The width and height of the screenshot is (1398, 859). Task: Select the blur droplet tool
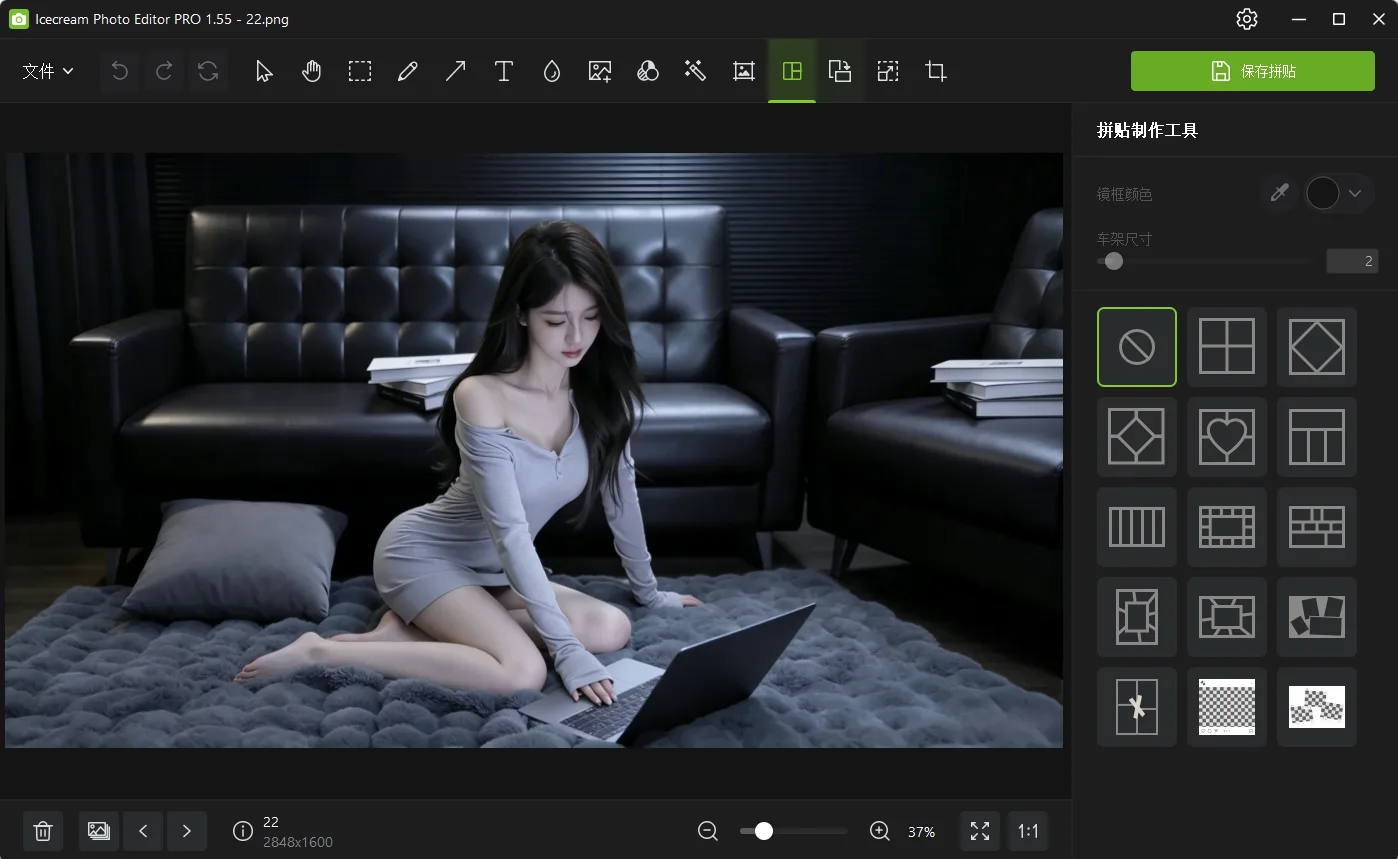click(x=551, y=71)
